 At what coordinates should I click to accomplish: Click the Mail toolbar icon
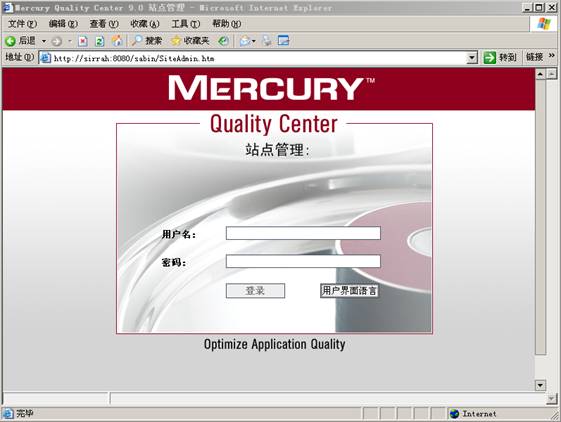pyautogui.click(x=245, y=41)
